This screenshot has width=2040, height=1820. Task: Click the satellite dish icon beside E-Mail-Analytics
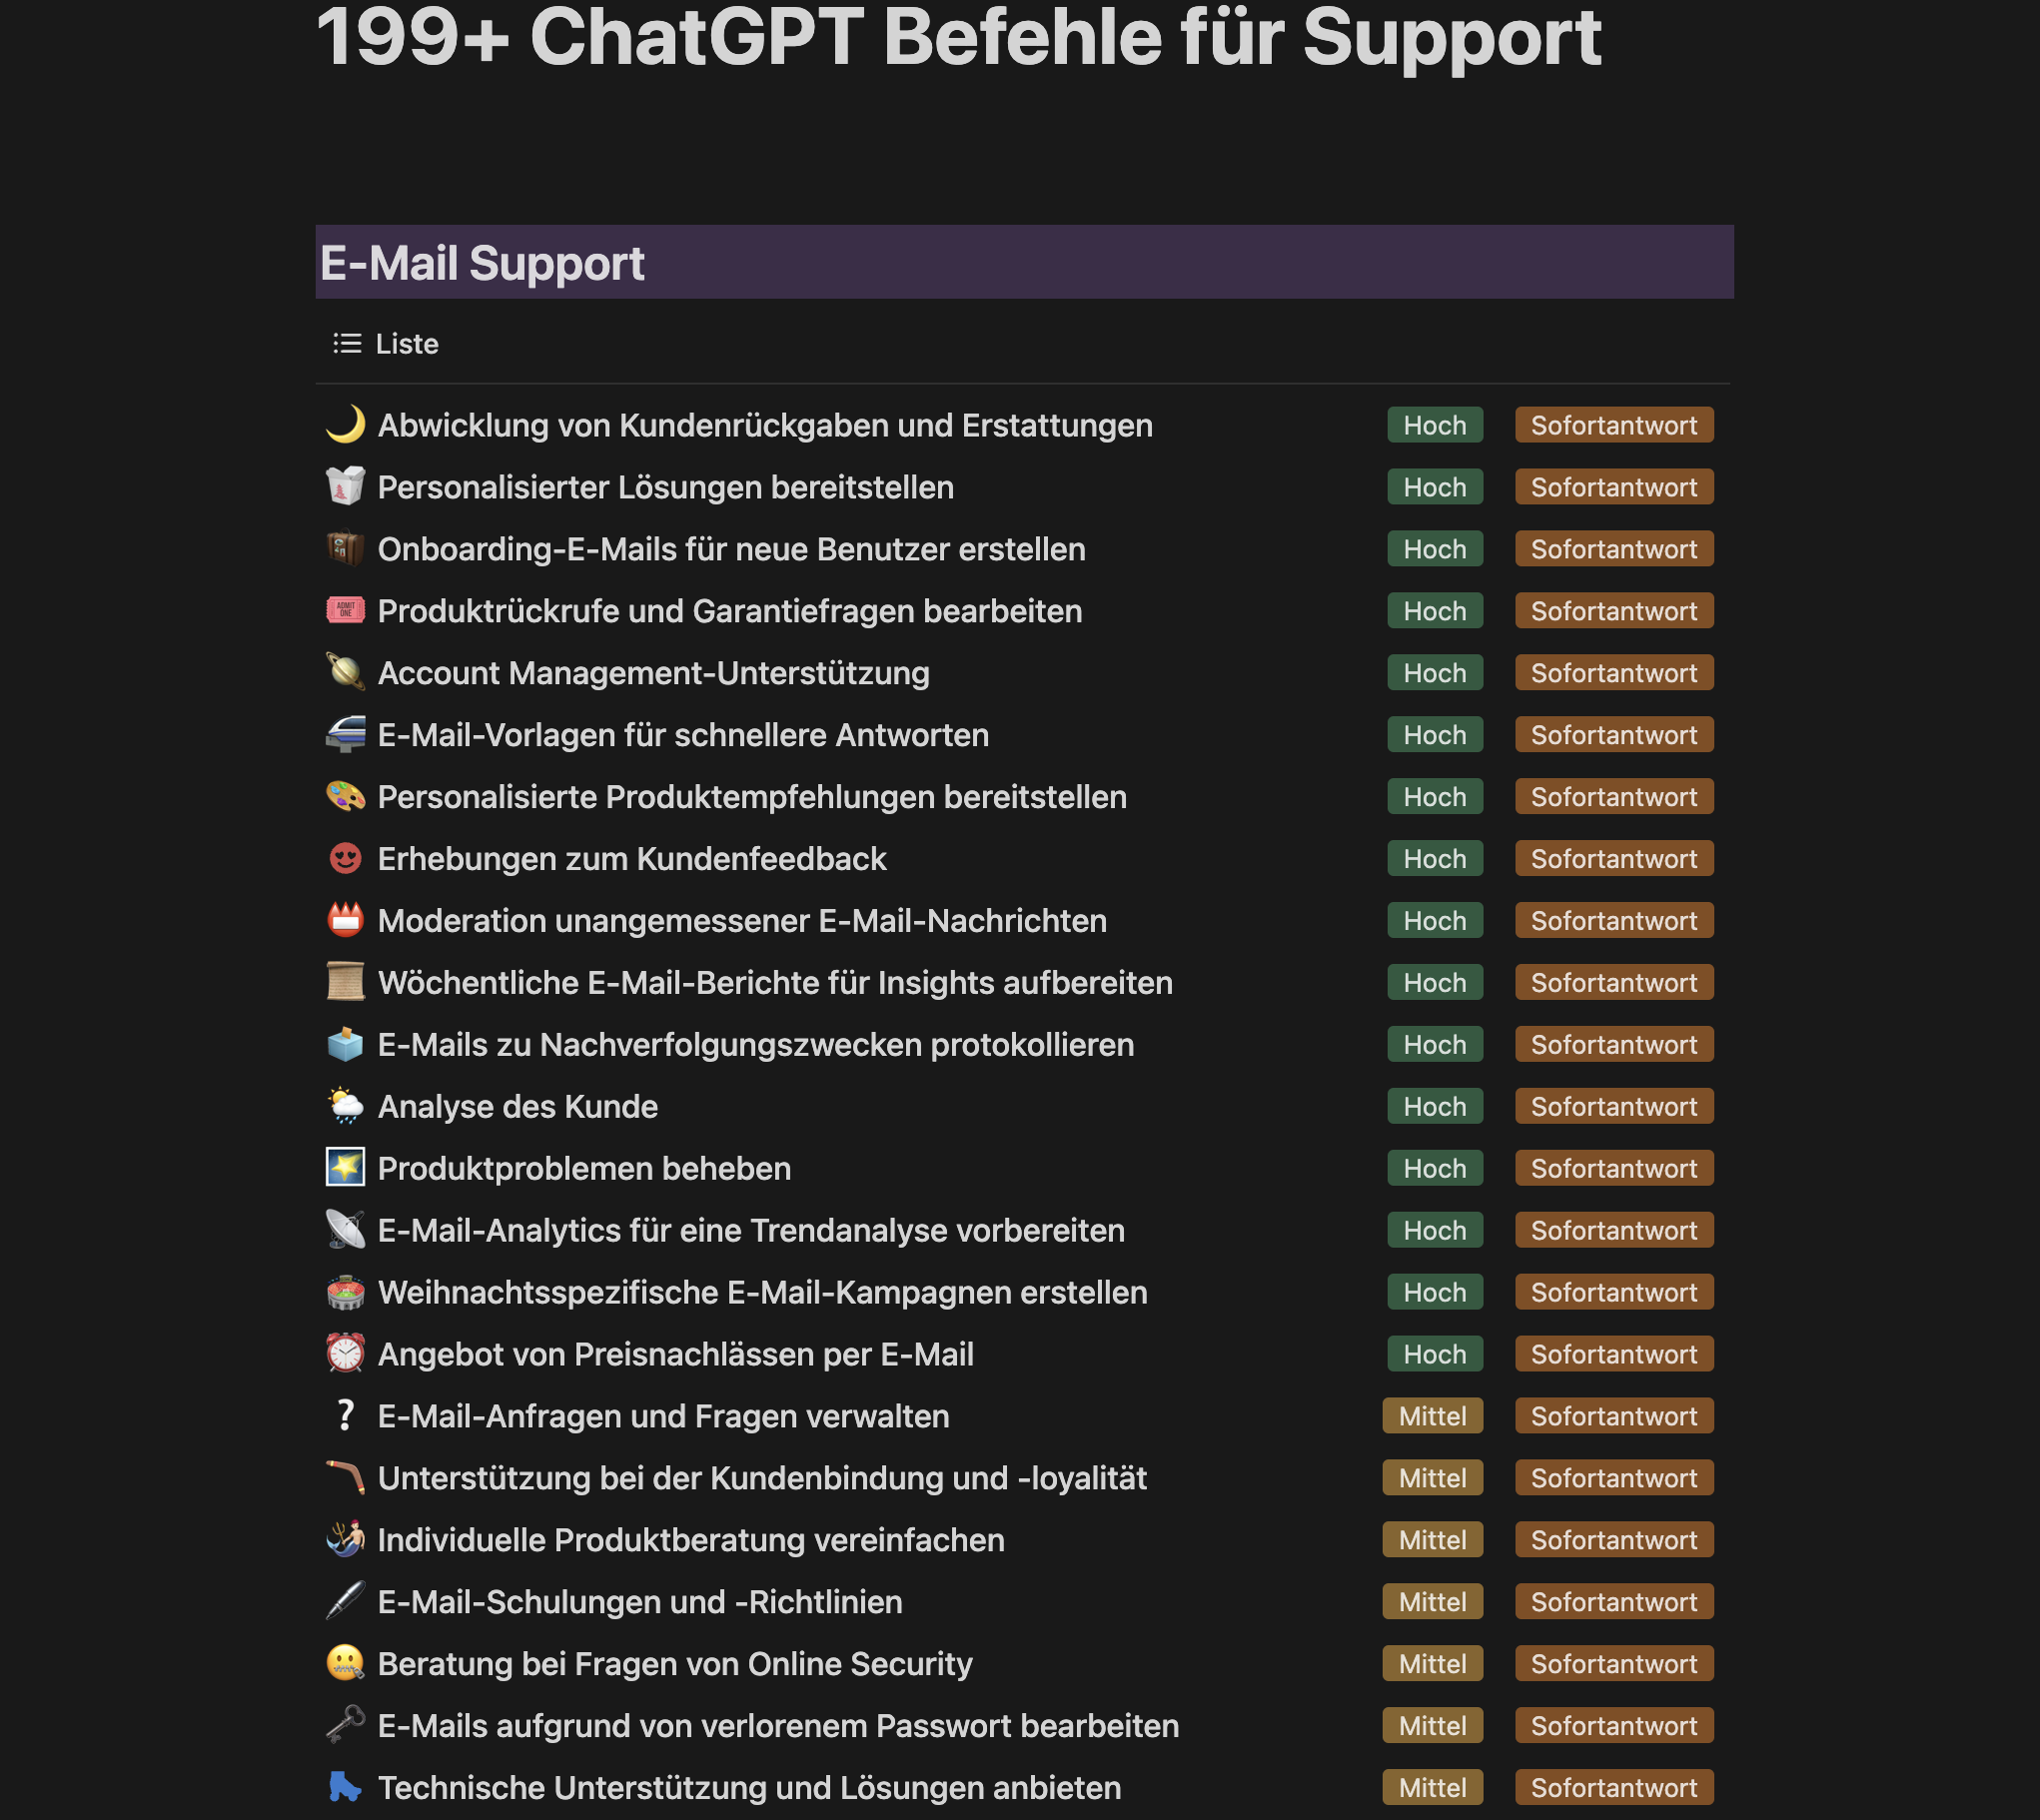tap(345, 1230)
